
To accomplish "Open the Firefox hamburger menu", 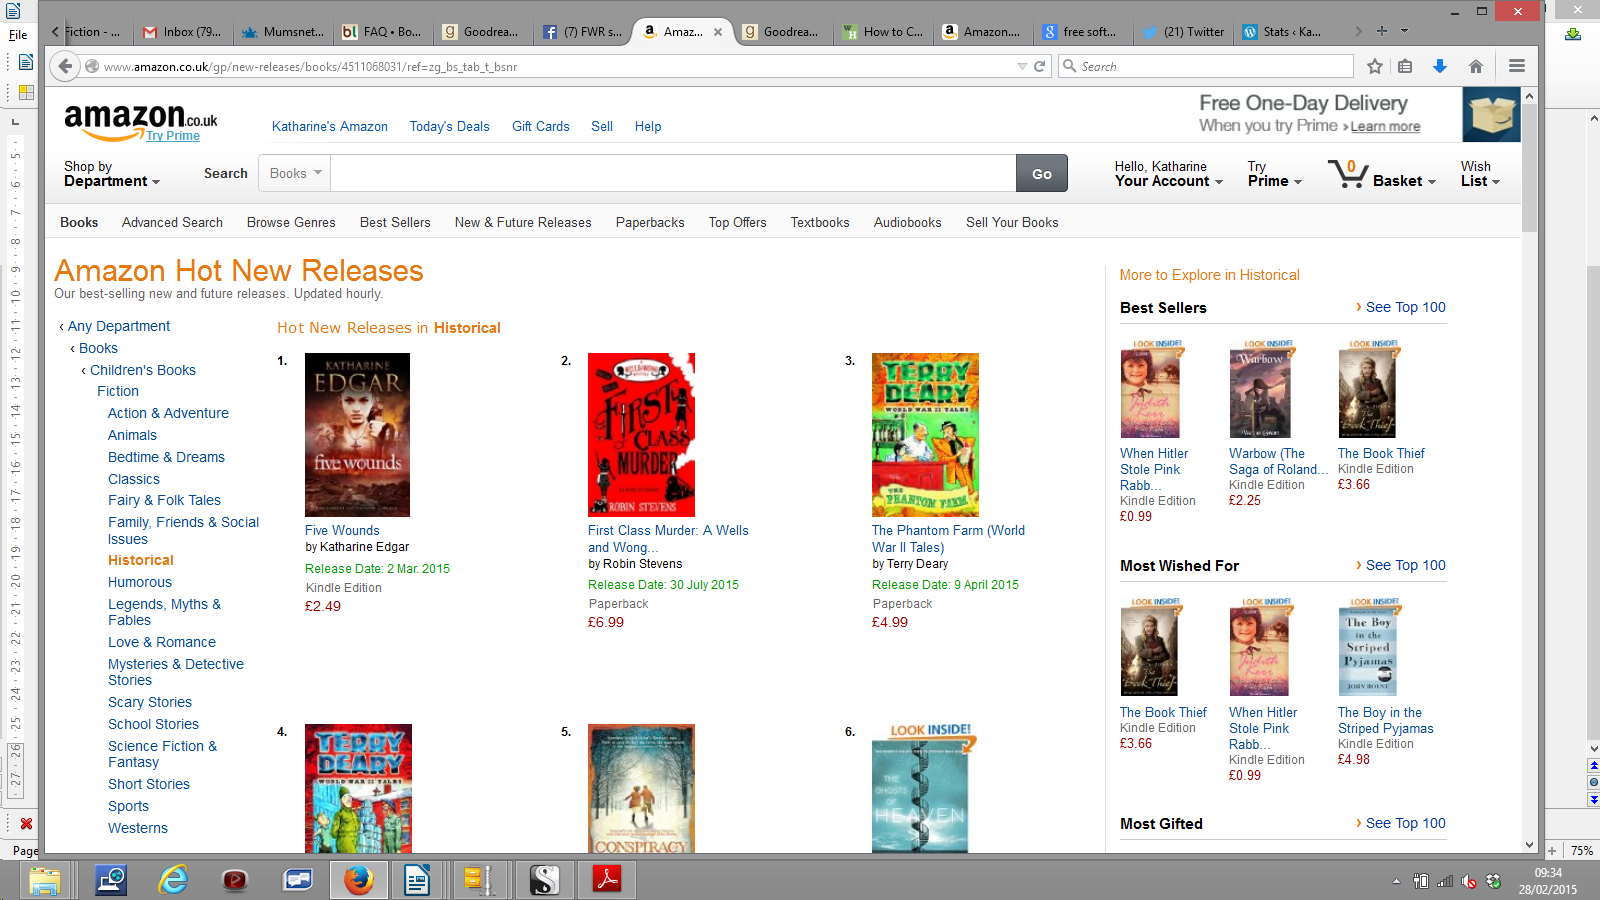I will [x=1517, y=66].
